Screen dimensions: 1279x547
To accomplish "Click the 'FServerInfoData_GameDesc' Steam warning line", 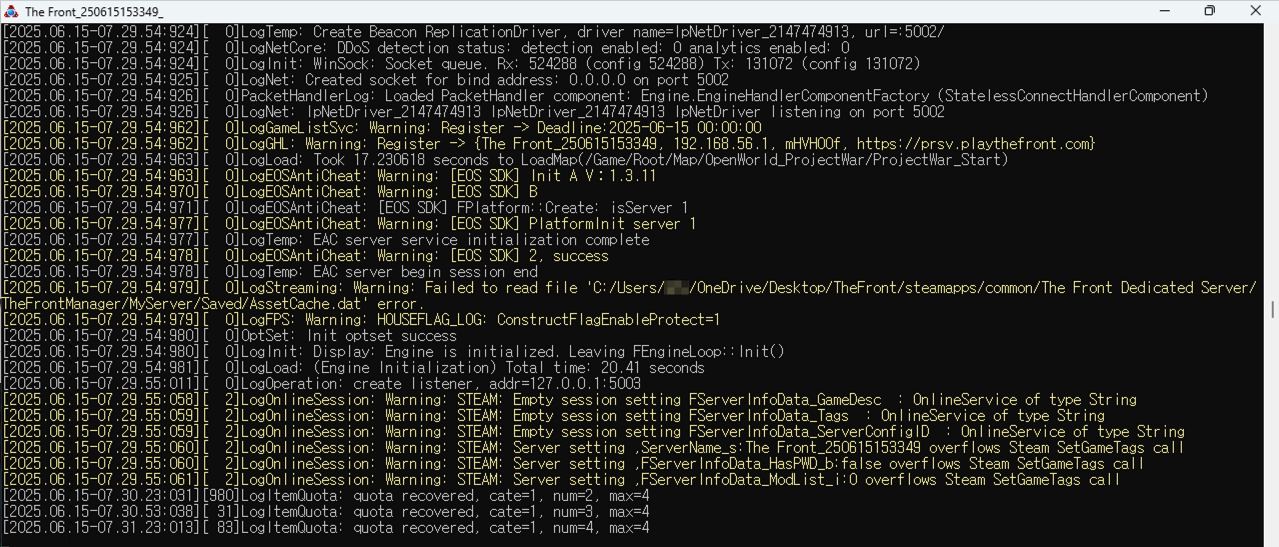I will point(570,400).
